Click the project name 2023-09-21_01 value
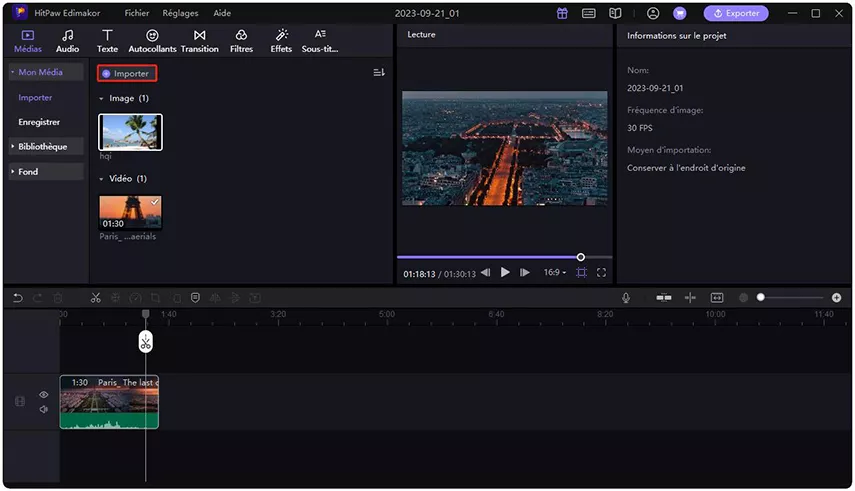 tap(655, 88)
